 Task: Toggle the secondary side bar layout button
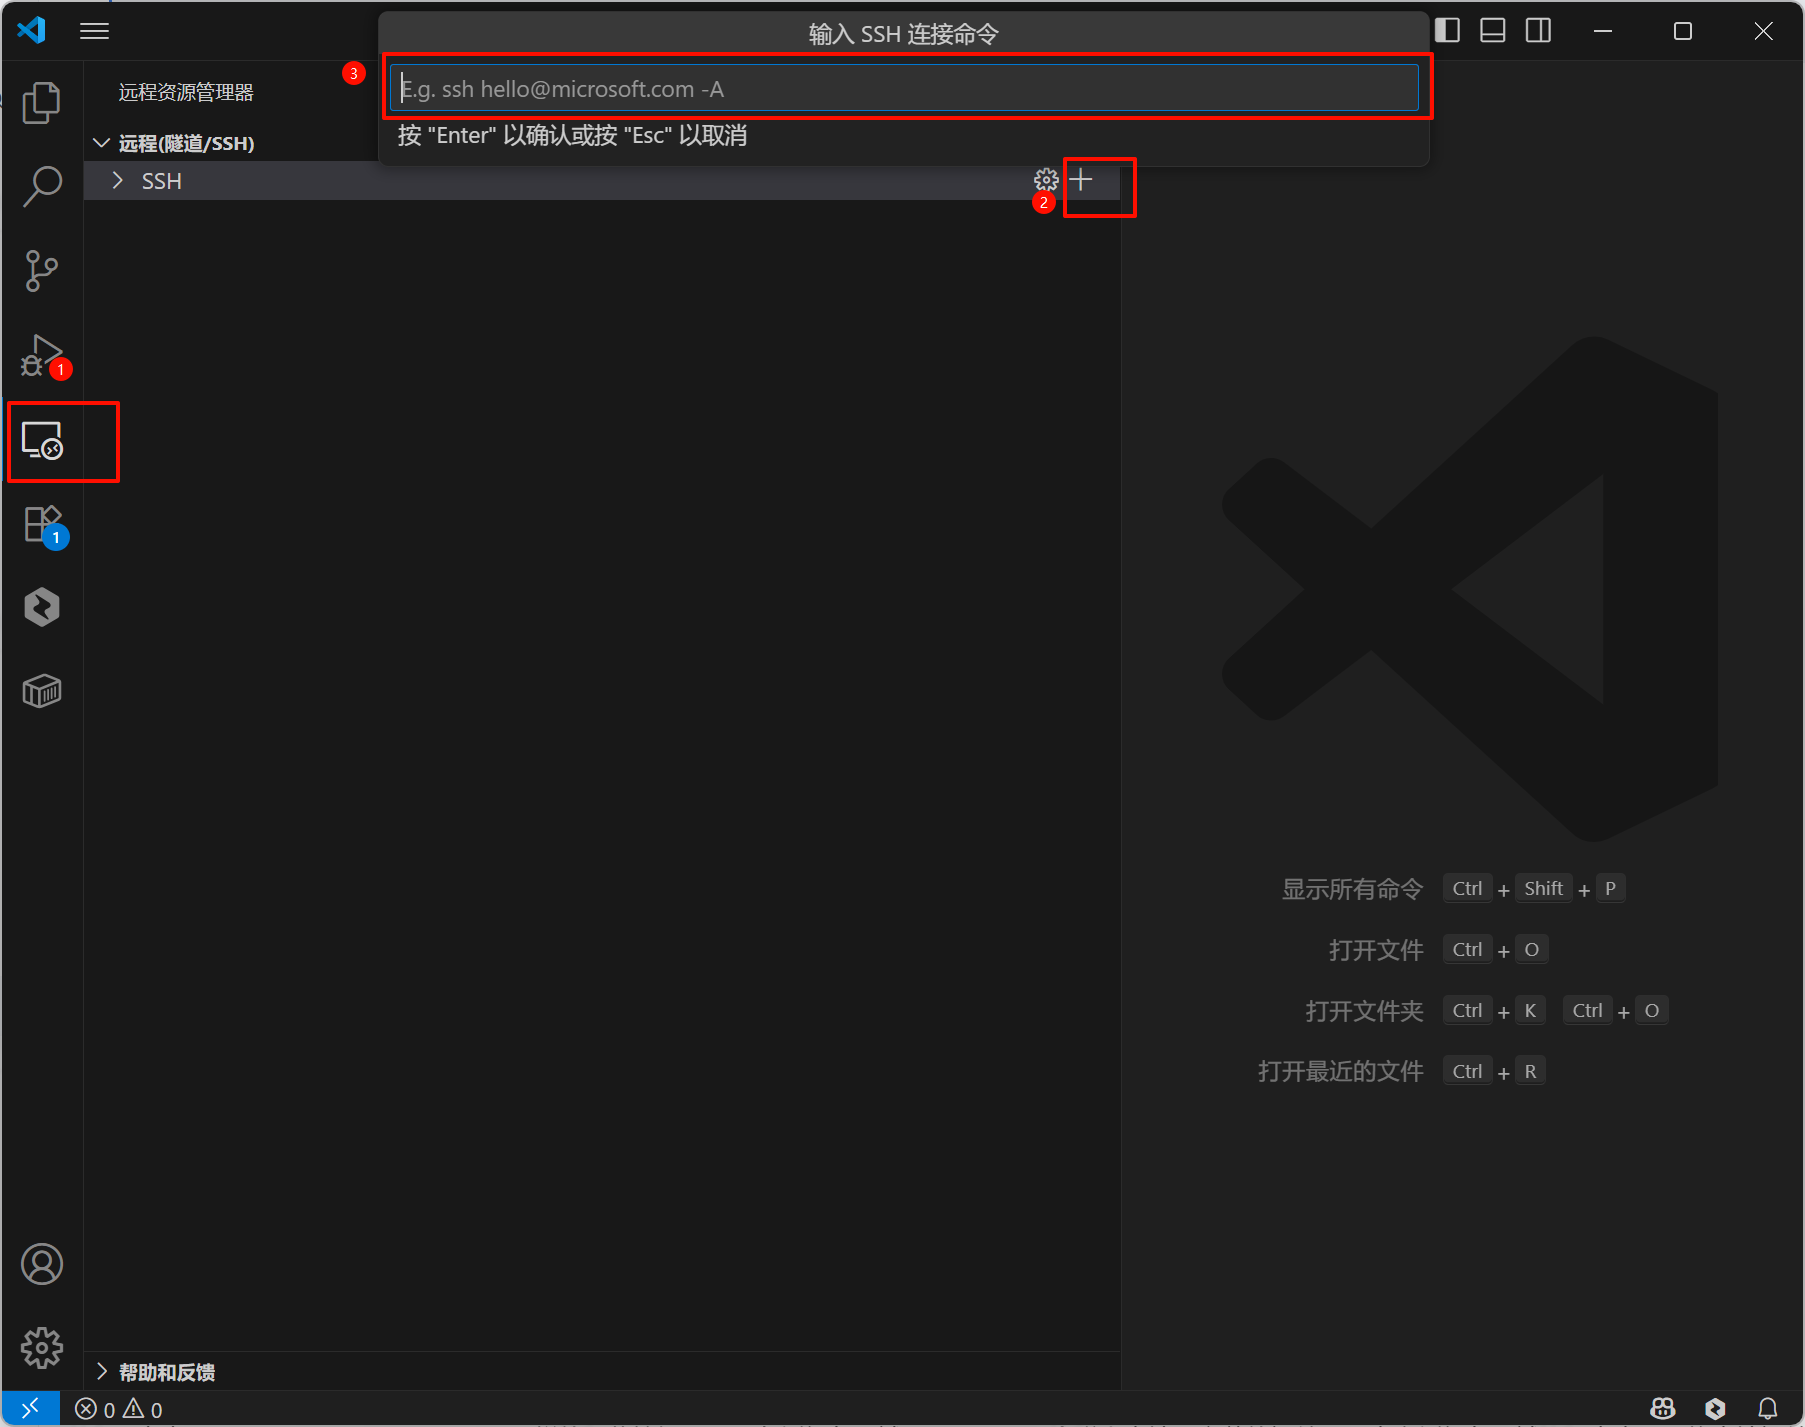tap(1539, 31)
